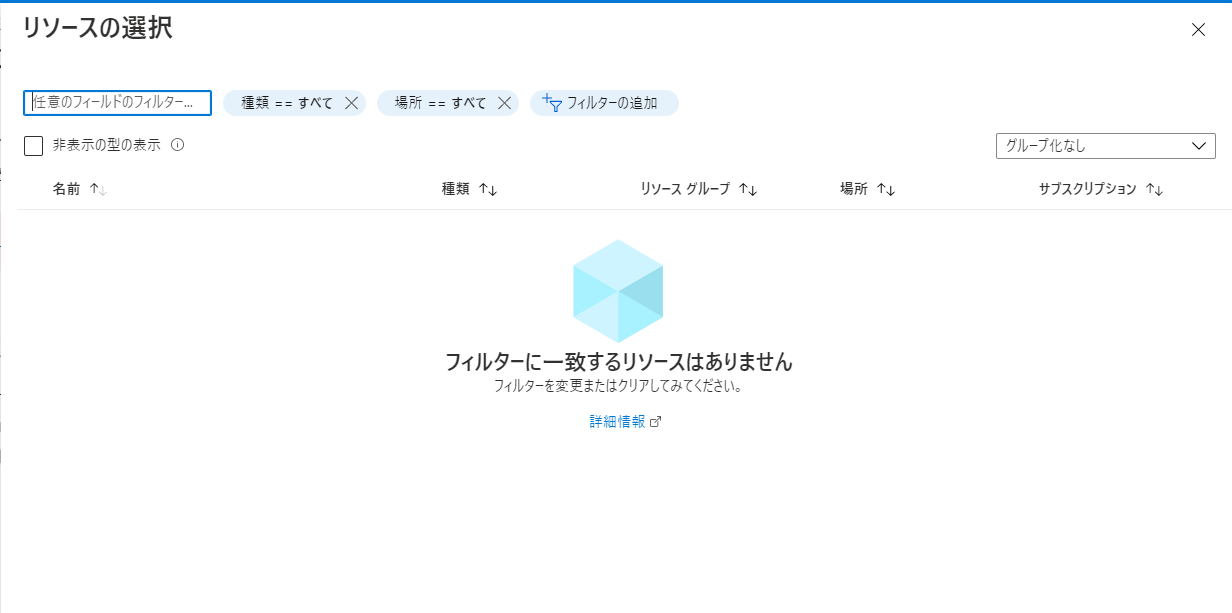The image size is (1232, 613).
Task: Click the リソースの選択 panel title
Action: [97, 29]
